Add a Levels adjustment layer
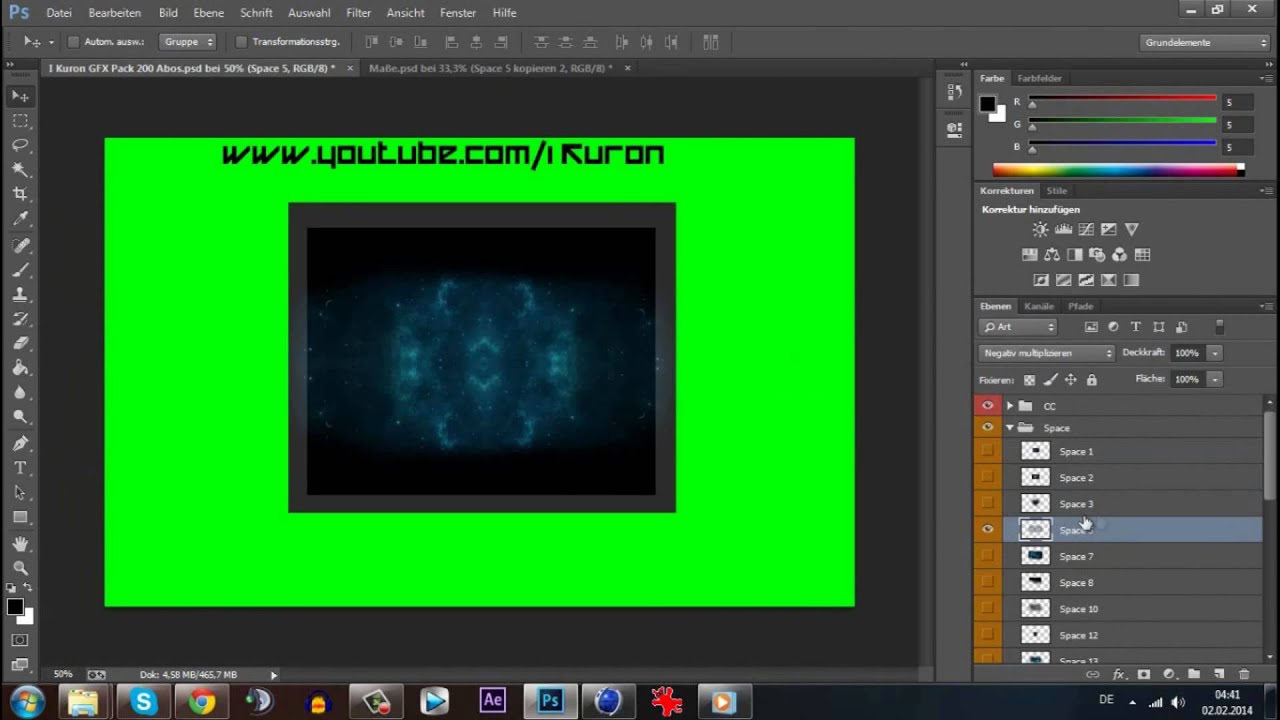Screen dimensions: 1280x720 point(1063,229)
